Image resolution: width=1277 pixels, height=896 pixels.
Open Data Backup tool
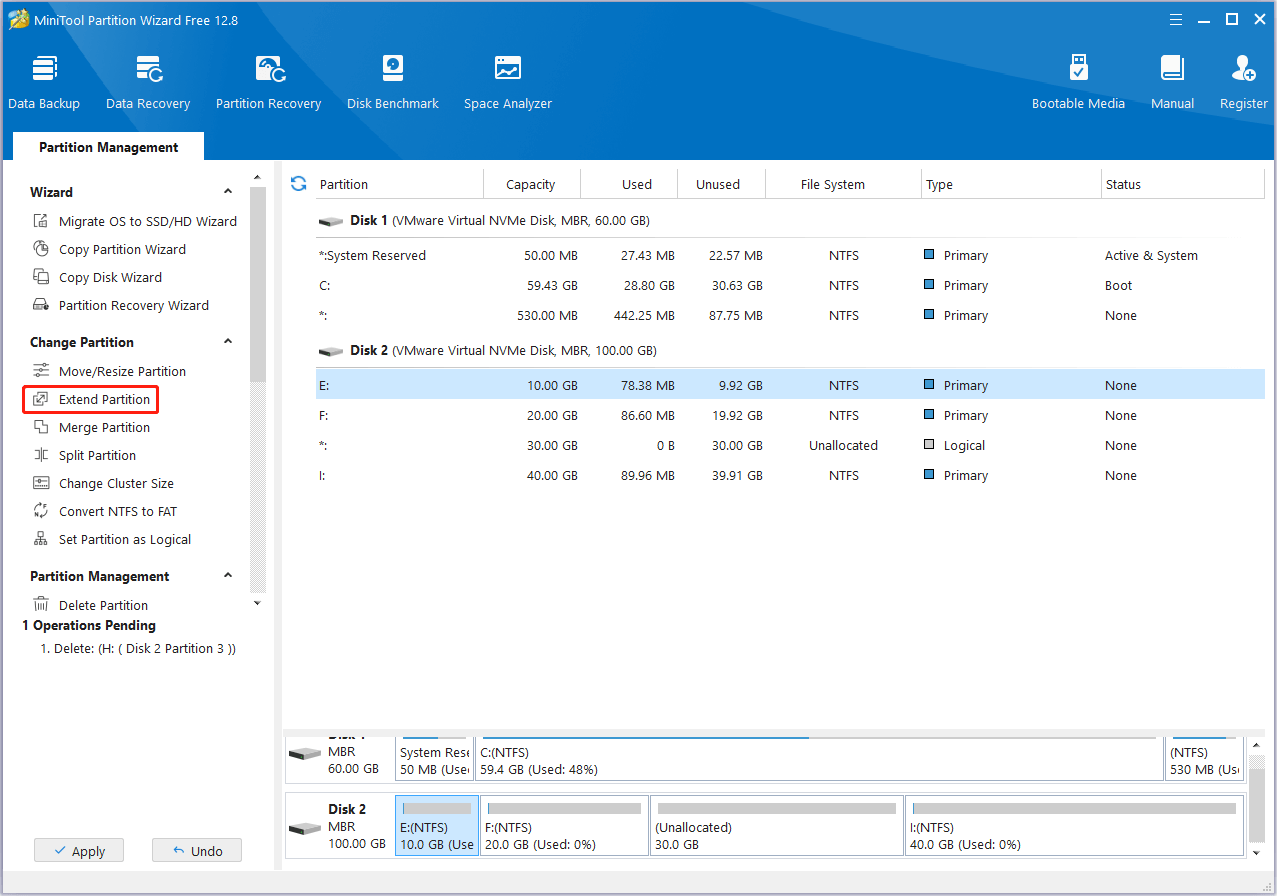(44, 83)
